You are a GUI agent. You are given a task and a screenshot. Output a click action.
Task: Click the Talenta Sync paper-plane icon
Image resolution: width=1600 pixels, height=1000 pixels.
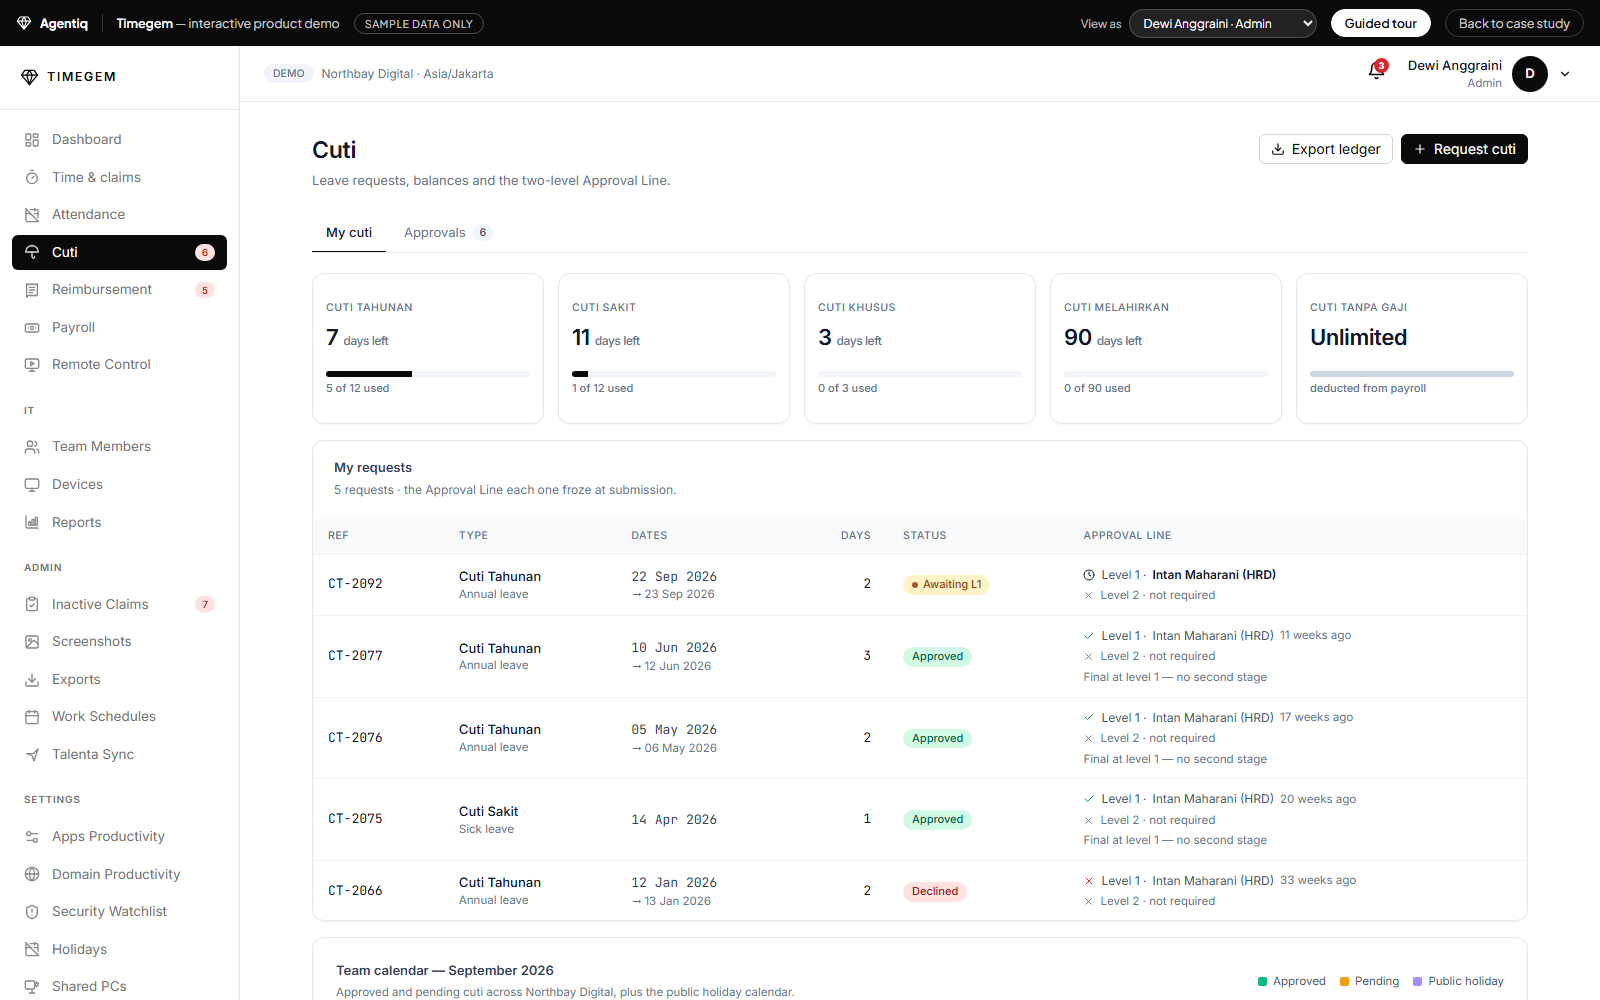(32, 755)
